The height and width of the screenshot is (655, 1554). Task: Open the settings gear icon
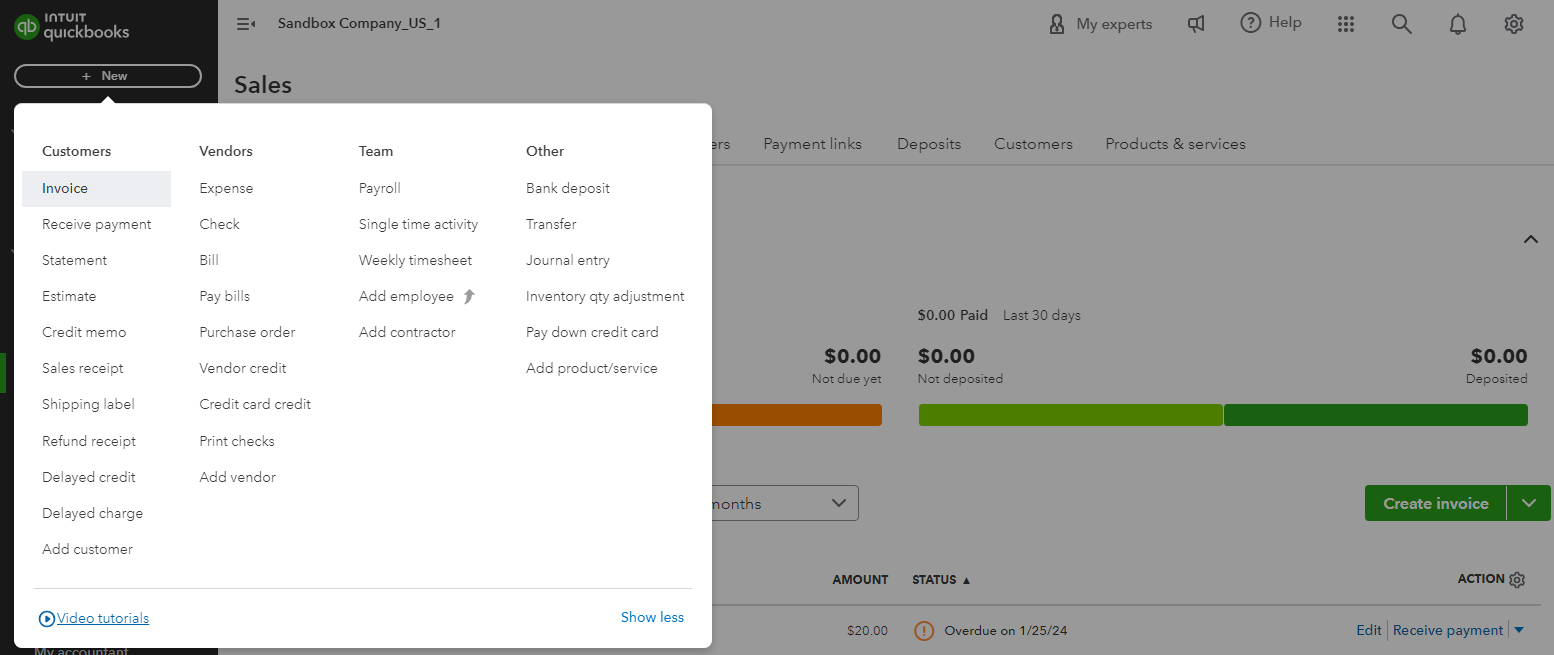pyautogui.click(x=1514, y=23)
